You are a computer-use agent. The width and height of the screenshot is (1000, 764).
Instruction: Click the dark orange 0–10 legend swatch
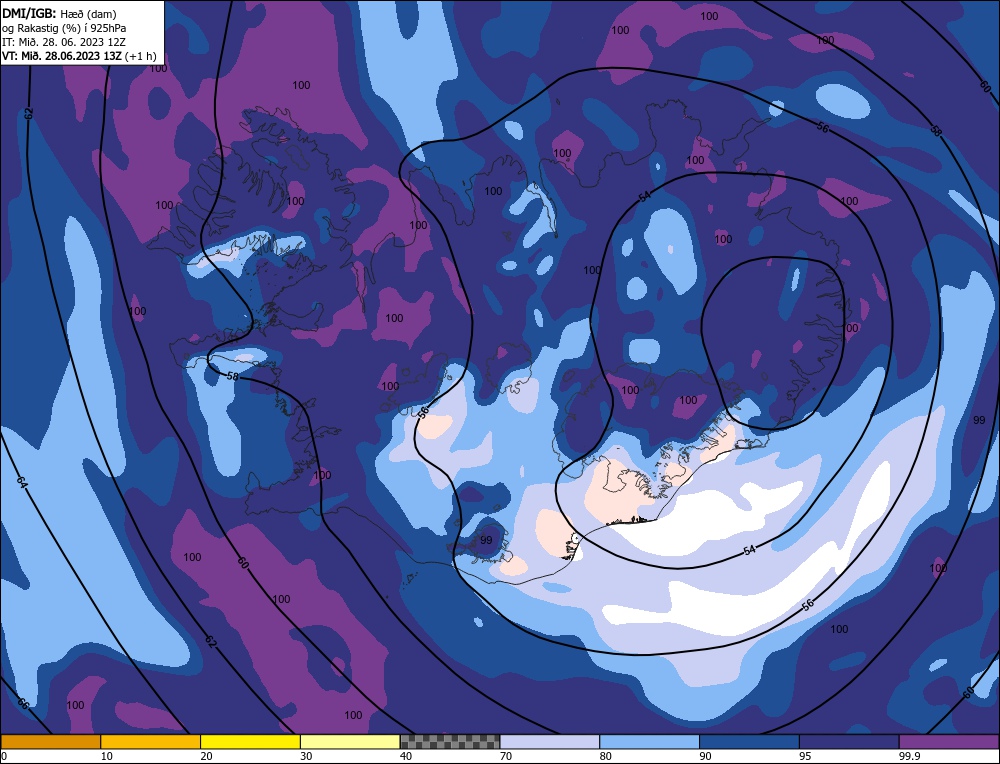pos(50,742)
